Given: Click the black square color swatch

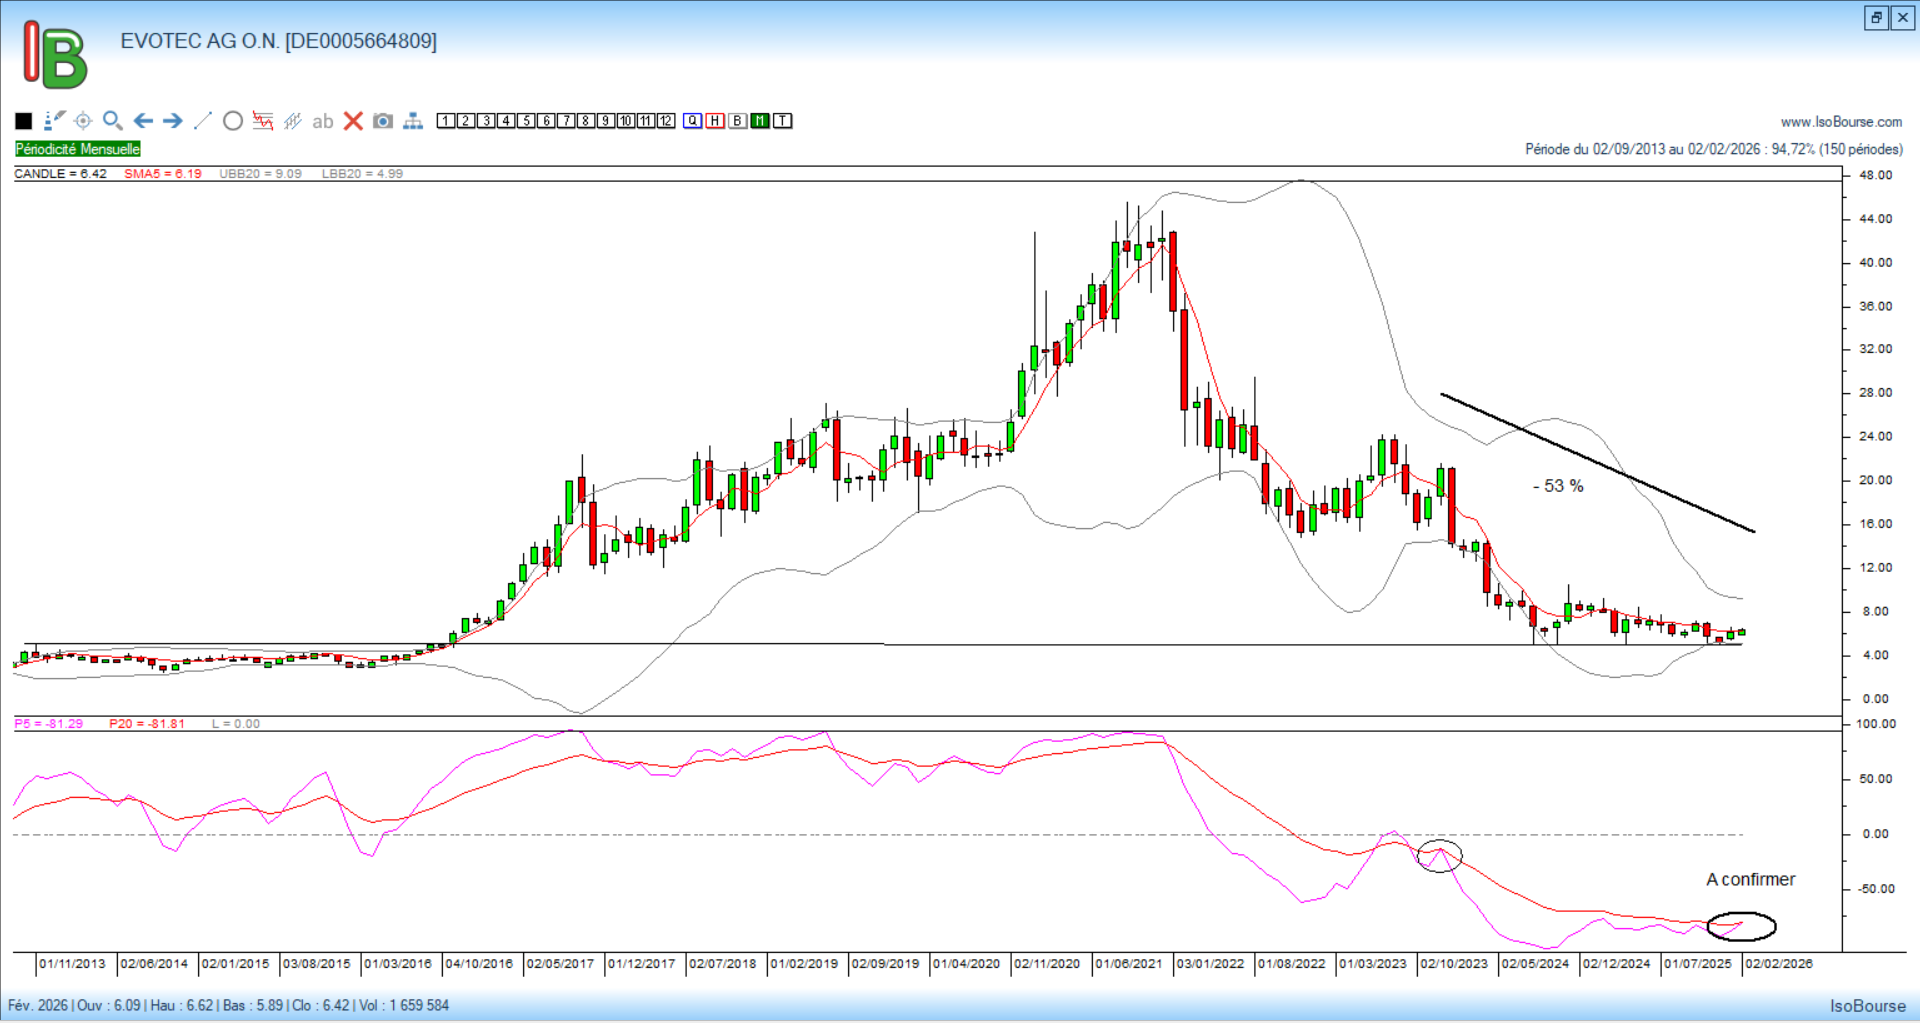Looking at the screenshot, I should pyautogui.click(x=24, y=121).
